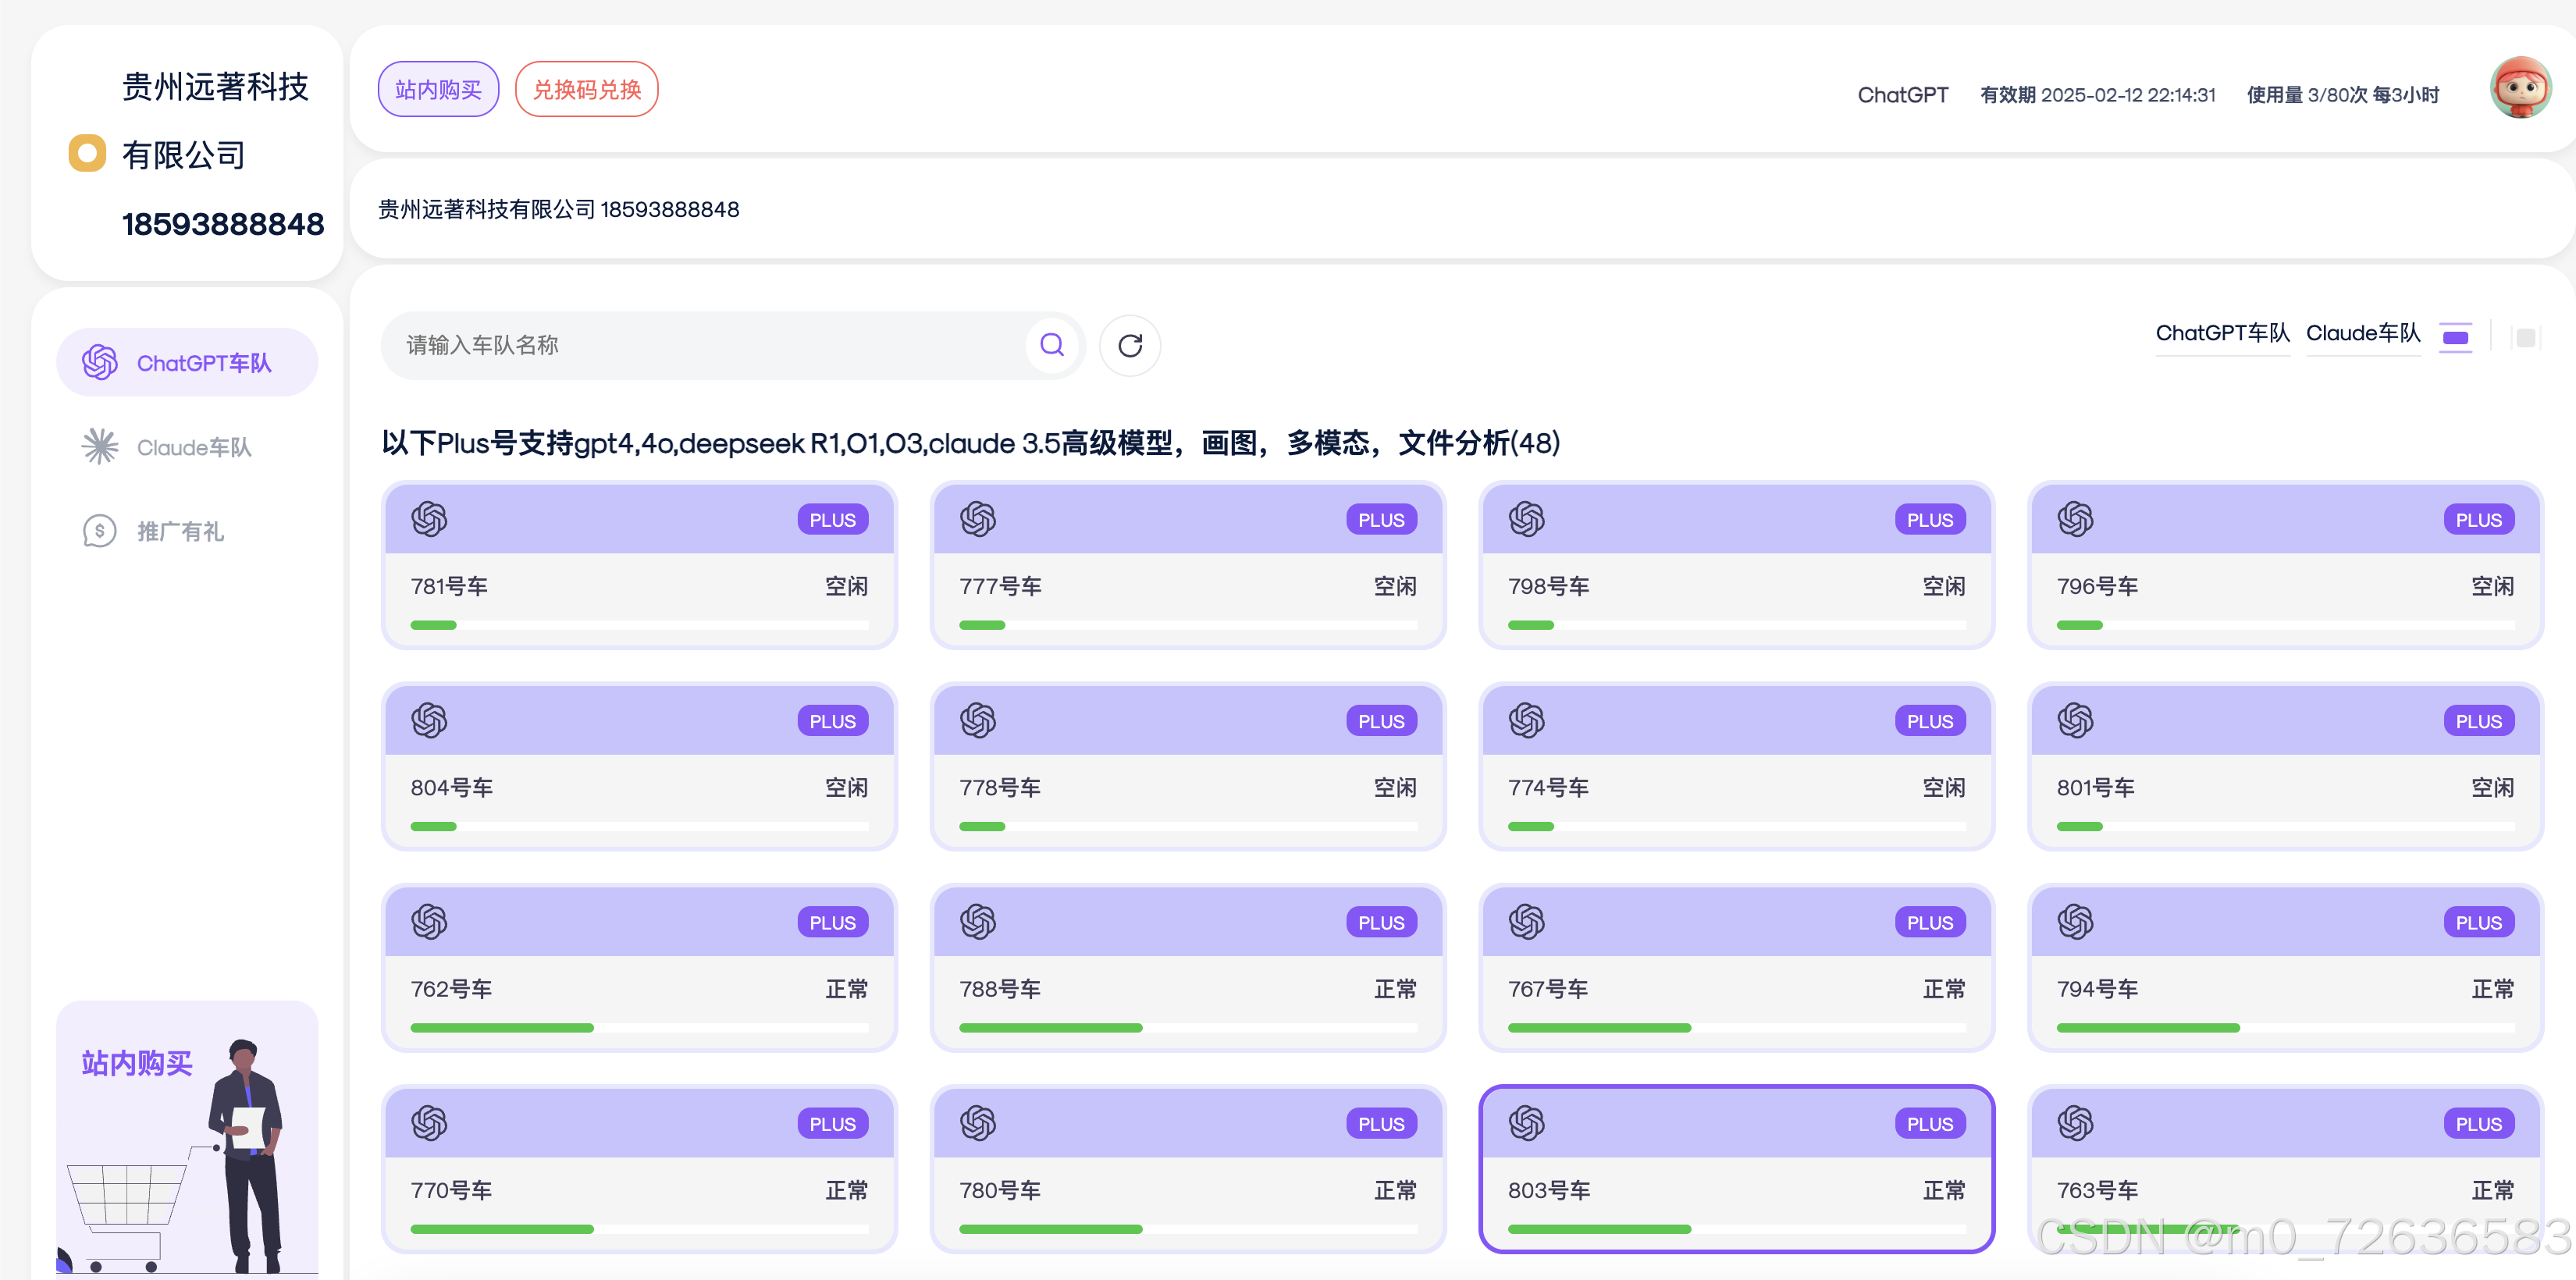The height and width of the screenshot is (1280, 2576).
Task: Click the orange company logo icon
Action: 87,153
